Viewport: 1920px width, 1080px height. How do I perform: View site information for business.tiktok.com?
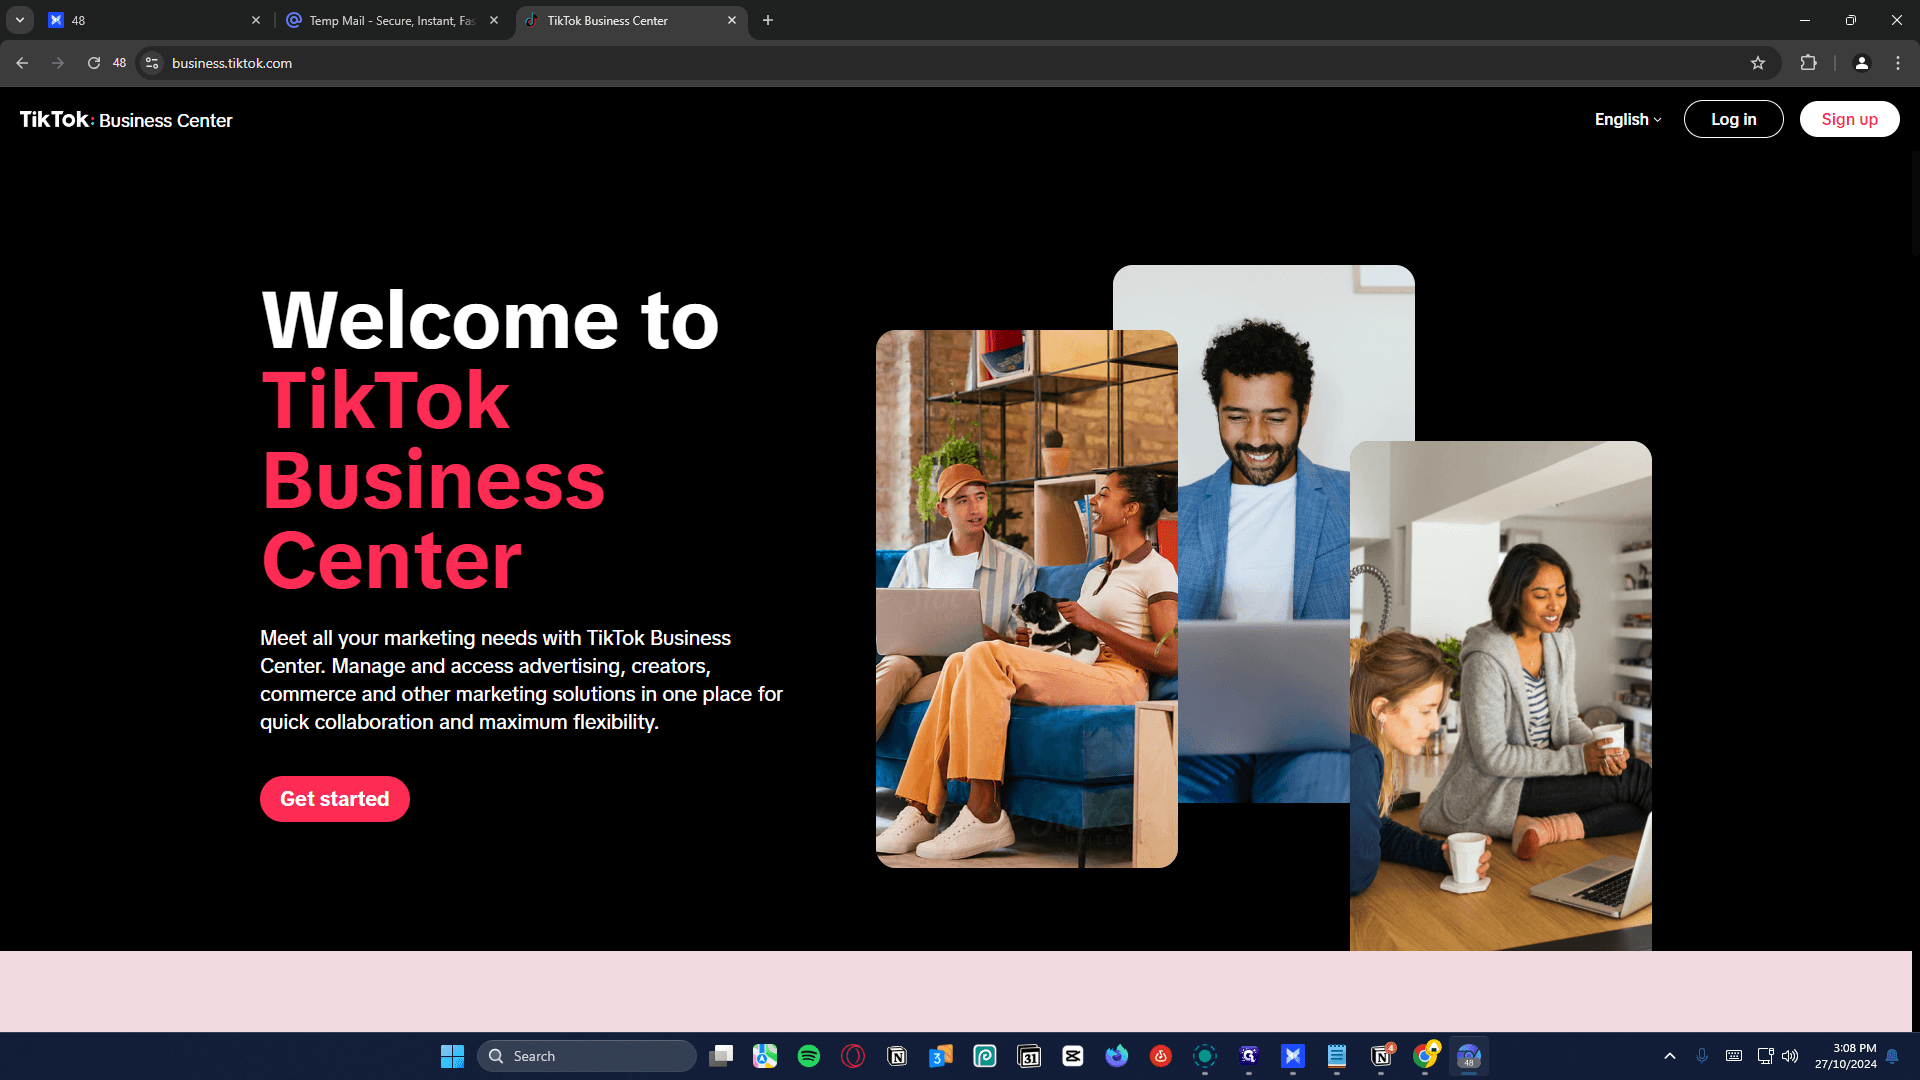[152, 63]
